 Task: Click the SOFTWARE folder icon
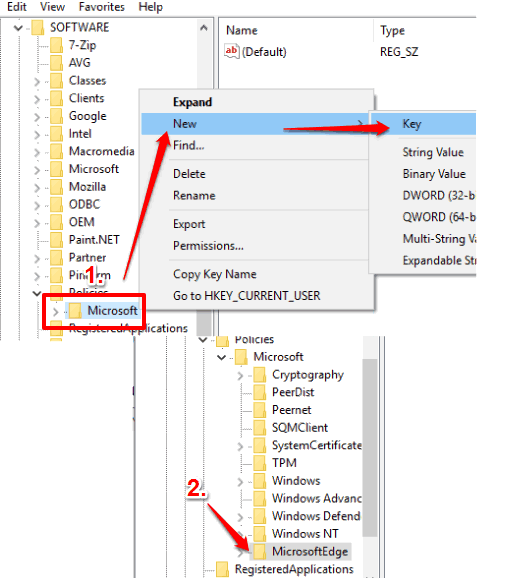point(38,28)
